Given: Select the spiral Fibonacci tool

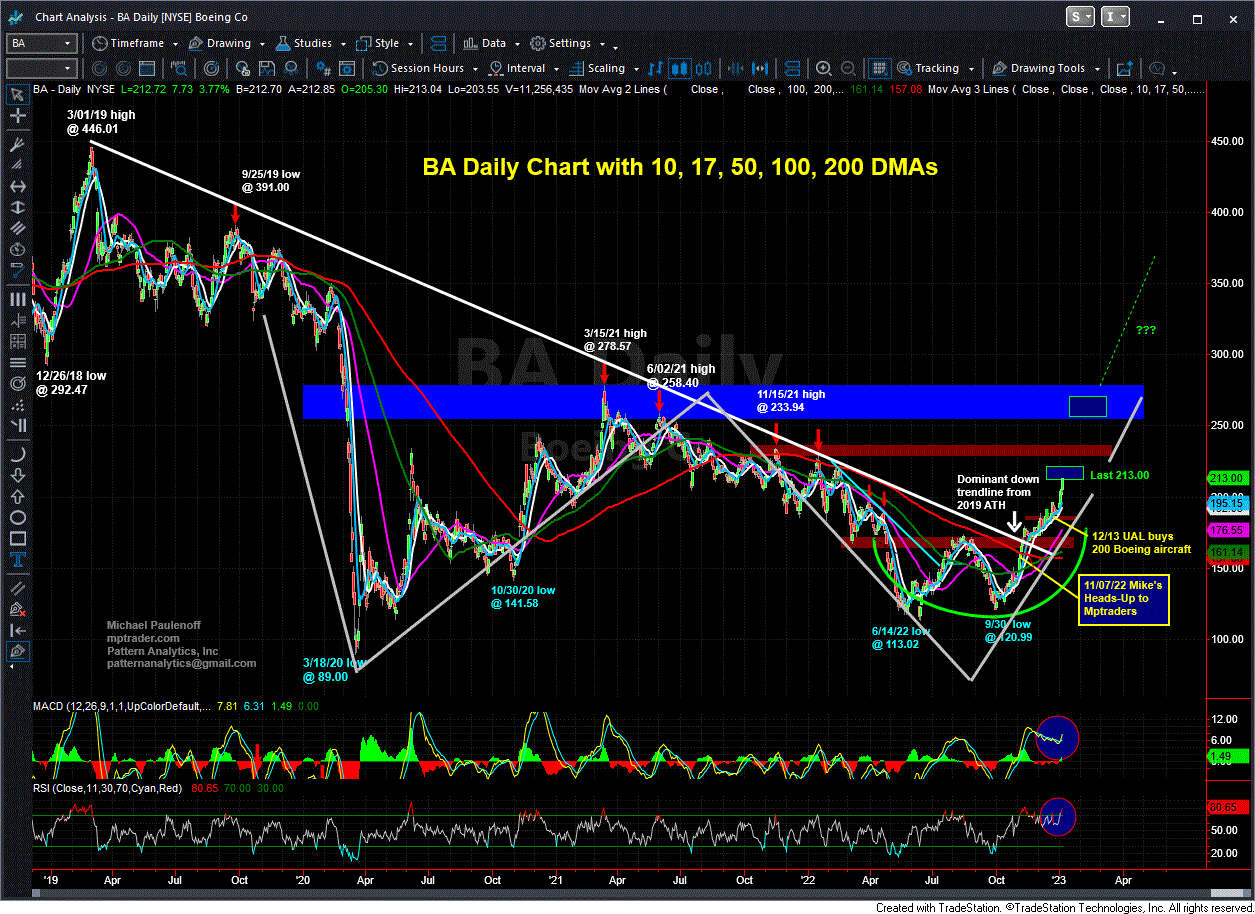Looking at the screenshot, I should pos(18,383).
